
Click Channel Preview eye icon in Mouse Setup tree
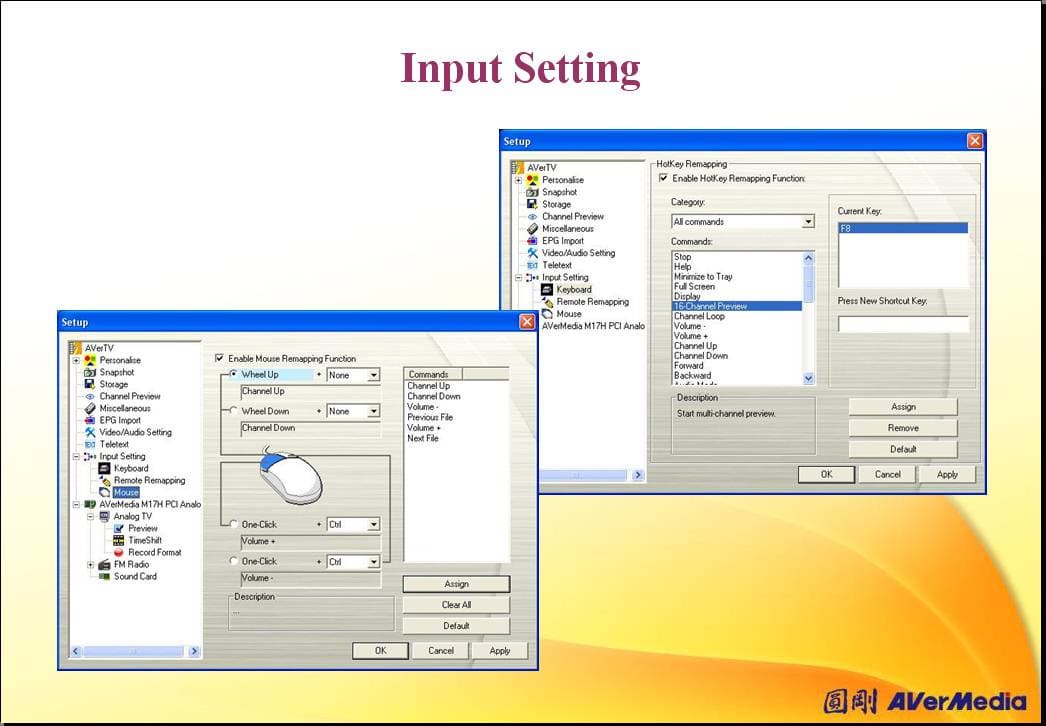pyautogui.click(x=90, y=396)
